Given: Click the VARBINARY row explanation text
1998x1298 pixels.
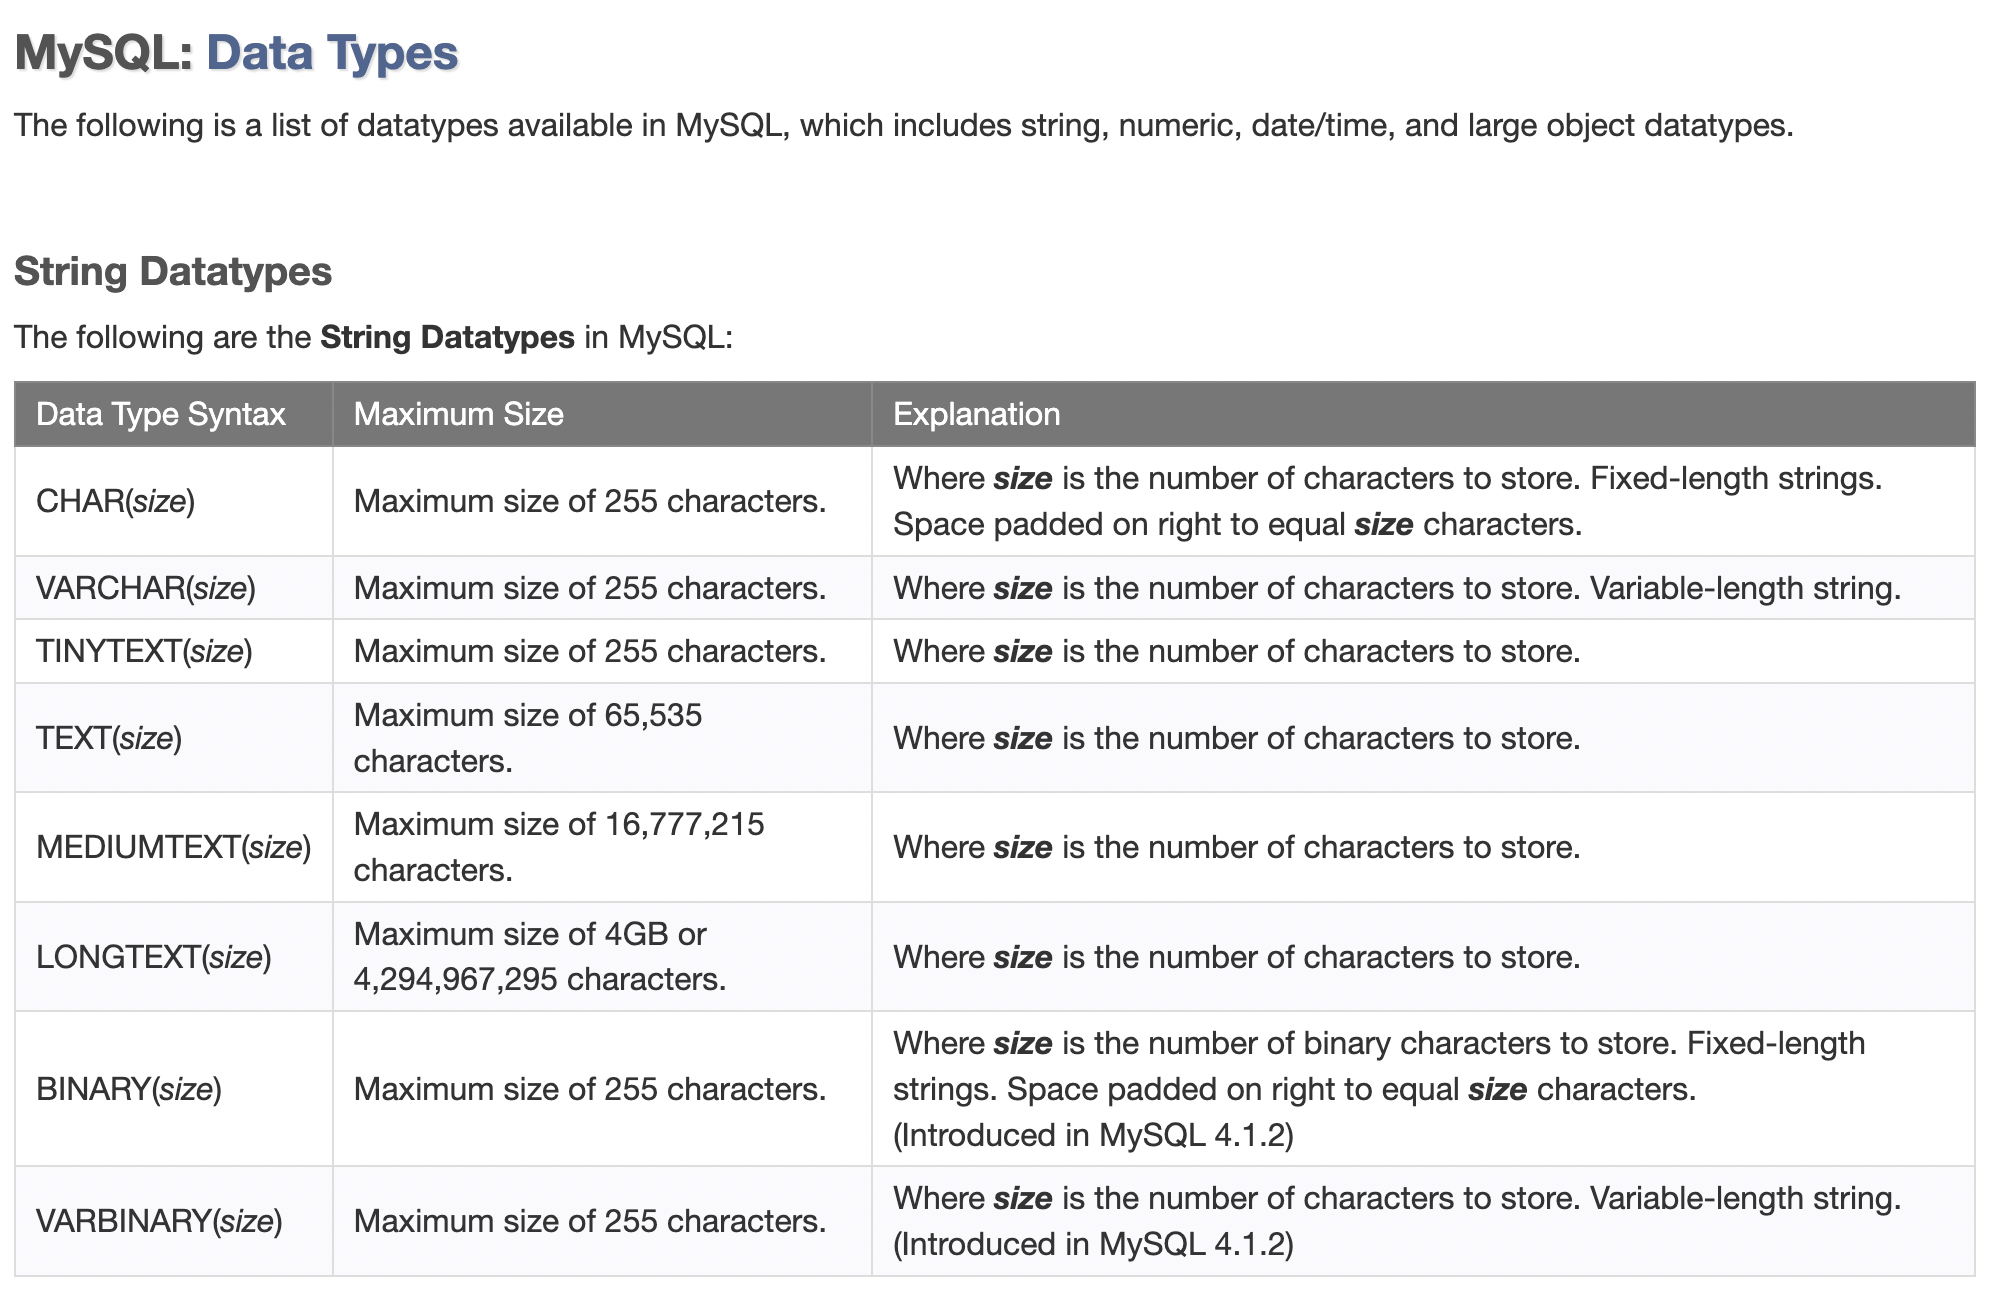Looking at the screenshot, I should tap(1397, 1221).
